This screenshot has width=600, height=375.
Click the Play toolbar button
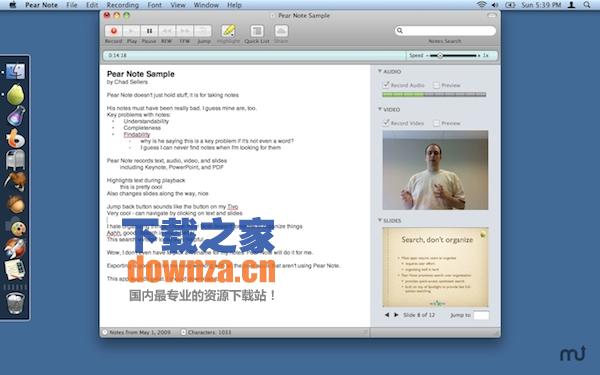(x=132, y=31)
